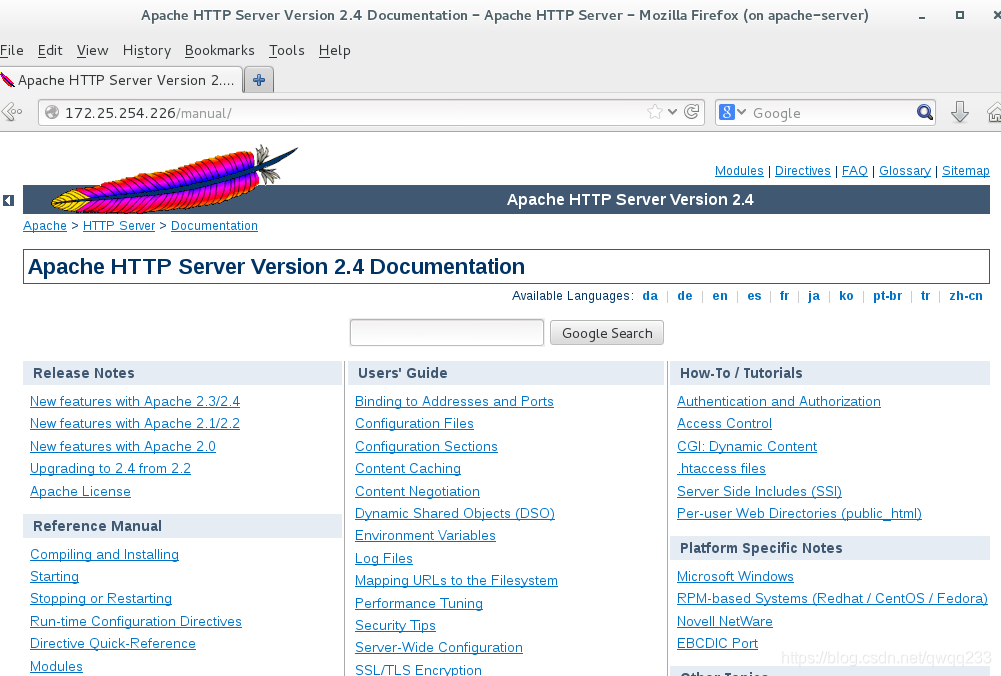Viewport: 1001px width, 676px height.
Task: Open Security Tips link
Action: (395, 625)
